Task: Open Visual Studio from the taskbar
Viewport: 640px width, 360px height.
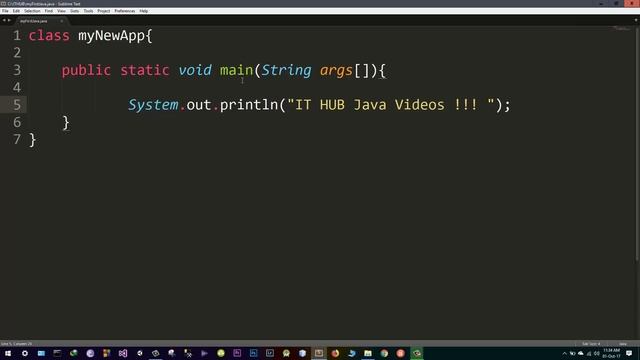Action: pos(122,353)
